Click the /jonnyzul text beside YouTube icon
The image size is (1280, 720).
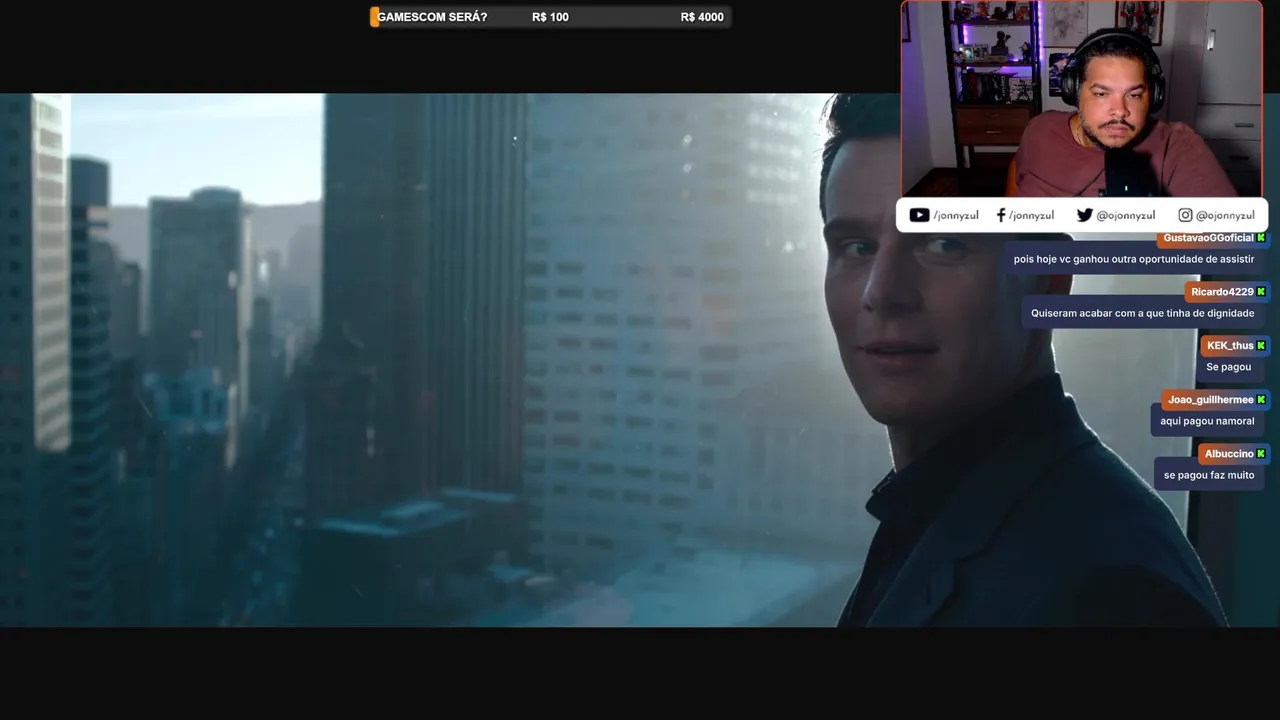(956, 215)
